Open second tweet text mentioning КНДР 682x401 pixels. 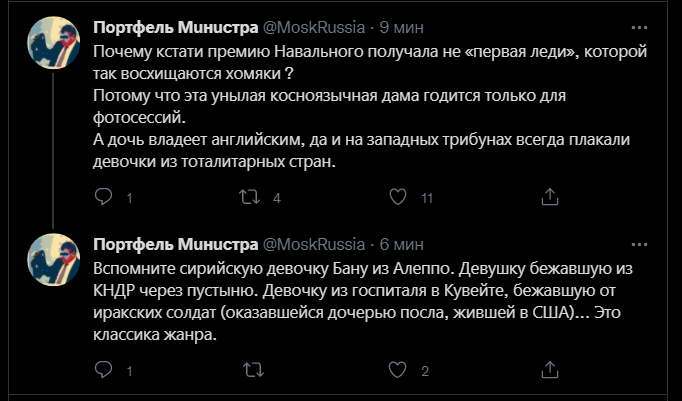pyautogui.click(x=363, y=302)
